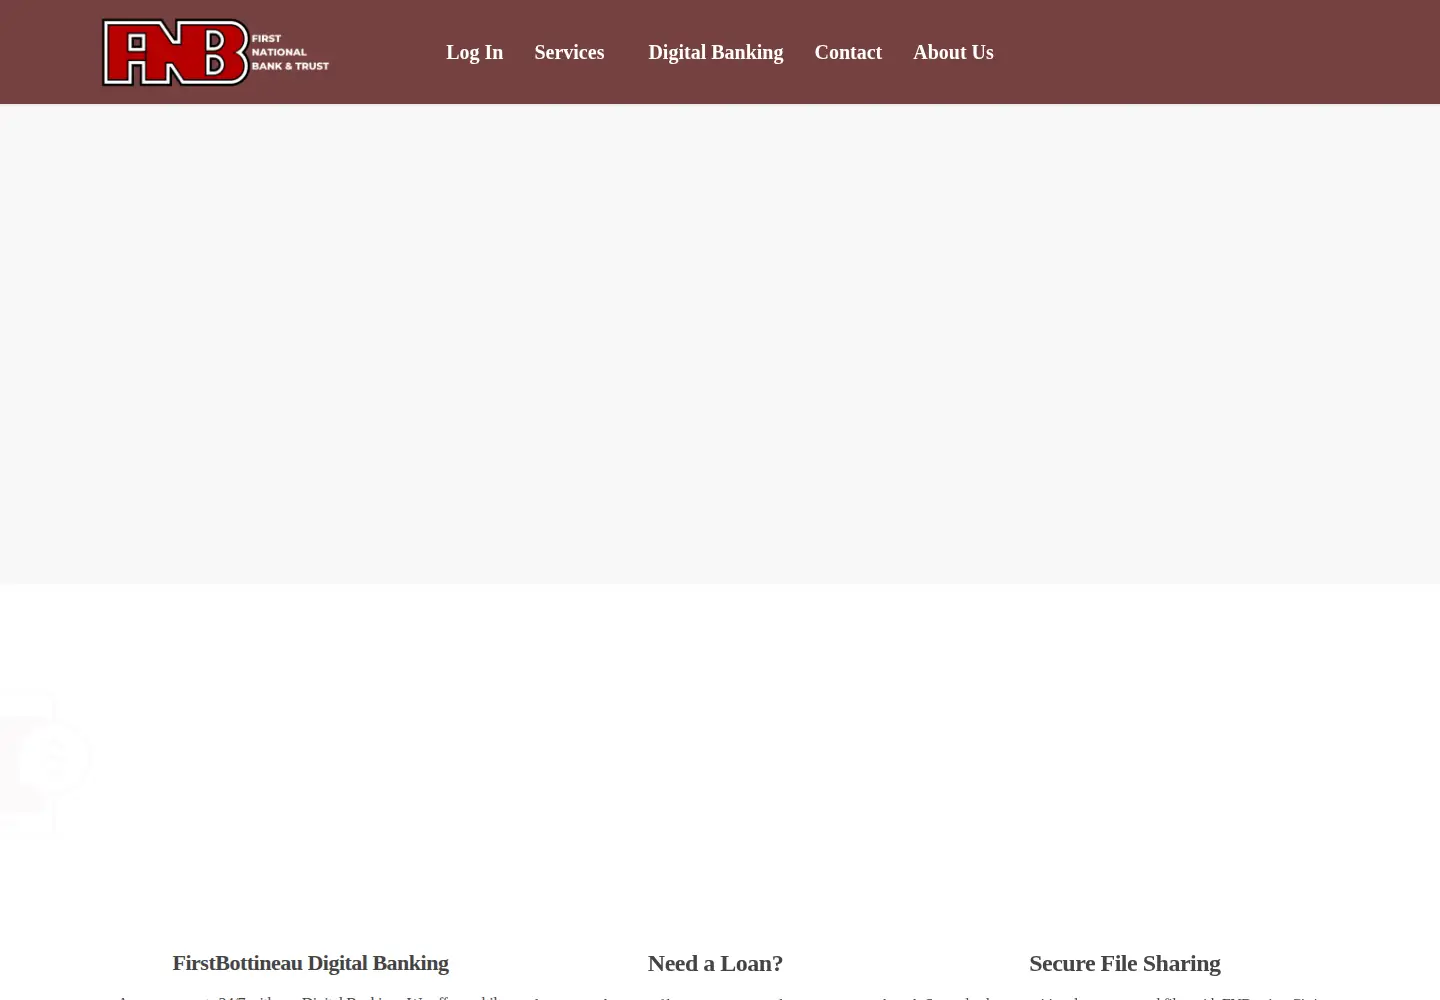The width and height of the screenshot is (1440, 1000).
Task: Visit the About Us page
Action: [953, 52]
